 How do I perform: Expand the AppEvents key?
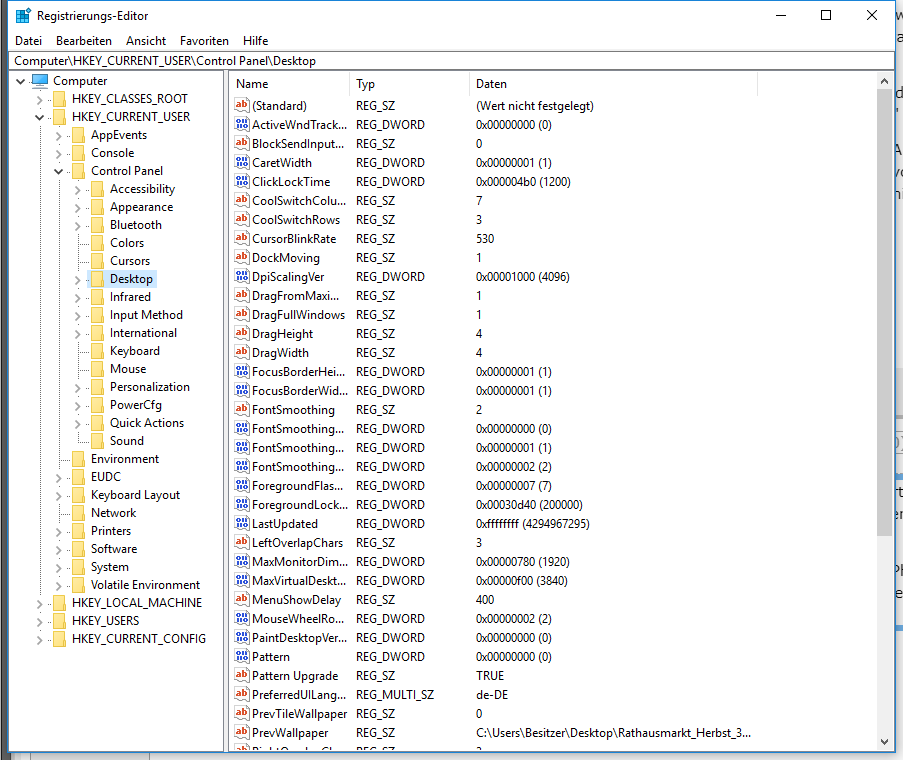pyautogui.click(x=58, y=136)
